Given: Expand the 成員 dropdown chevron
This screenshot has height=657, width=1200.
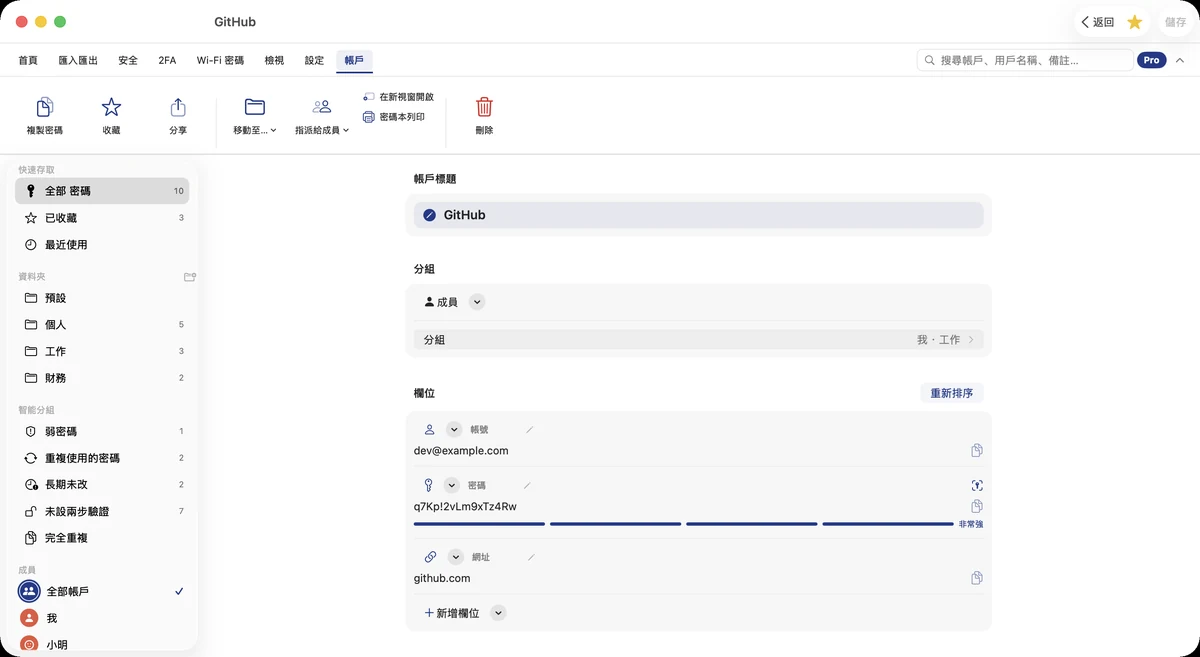Looking at the screenshot, I should [477, 302].
